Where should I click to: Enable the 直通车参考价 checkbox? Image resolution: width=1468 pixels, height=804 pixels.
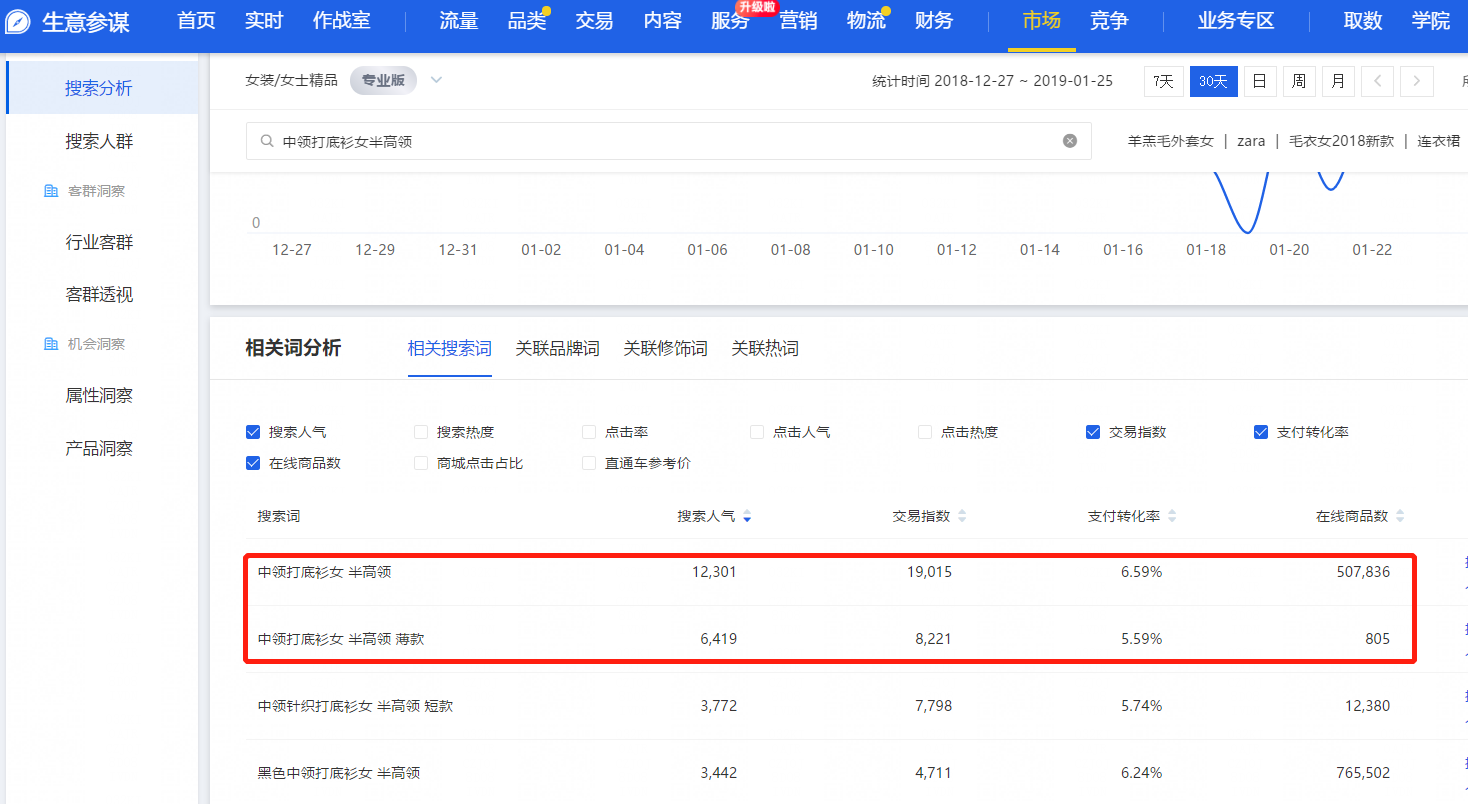click(x=589, y=463)
